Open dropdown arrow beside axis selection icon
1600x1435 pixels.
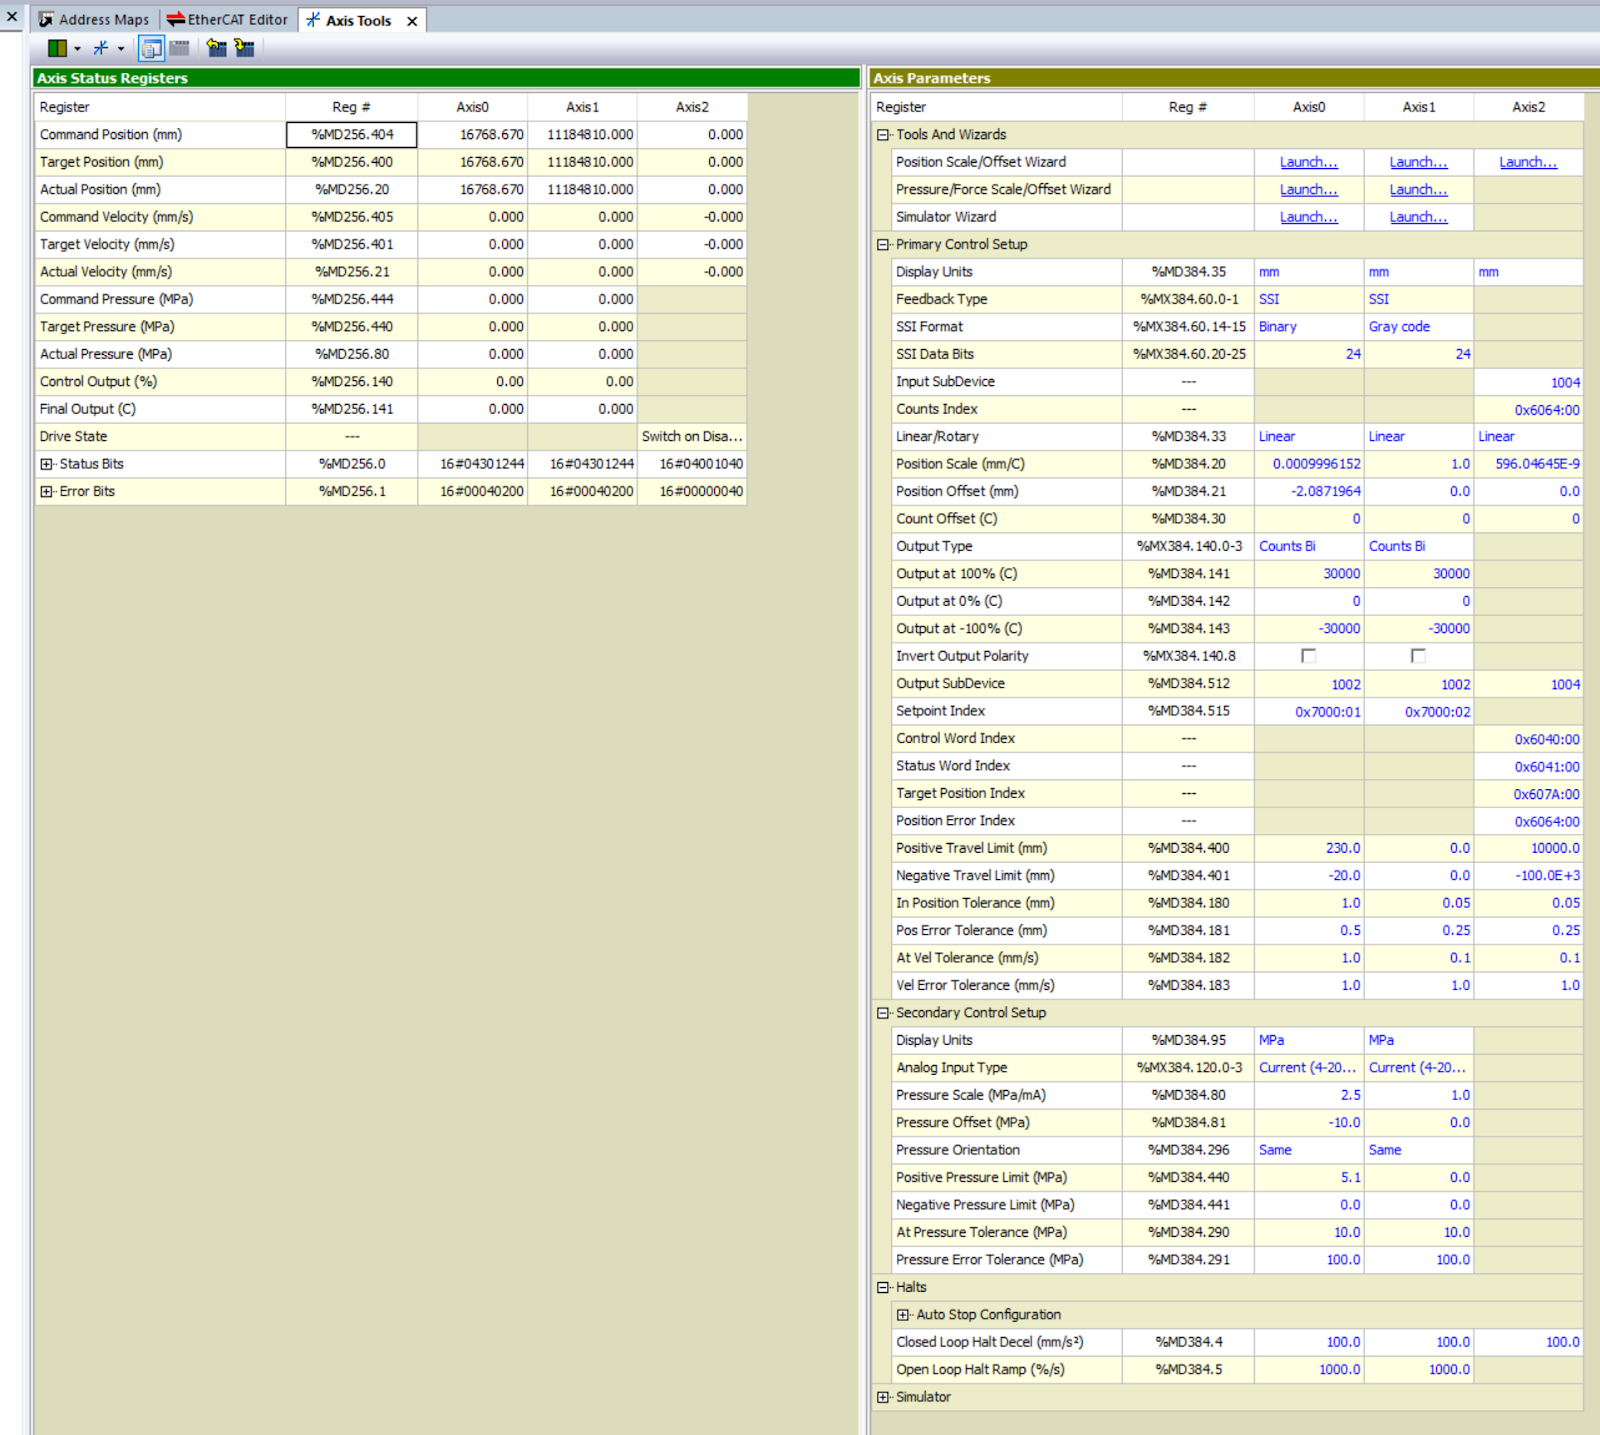tap(121, 49)
